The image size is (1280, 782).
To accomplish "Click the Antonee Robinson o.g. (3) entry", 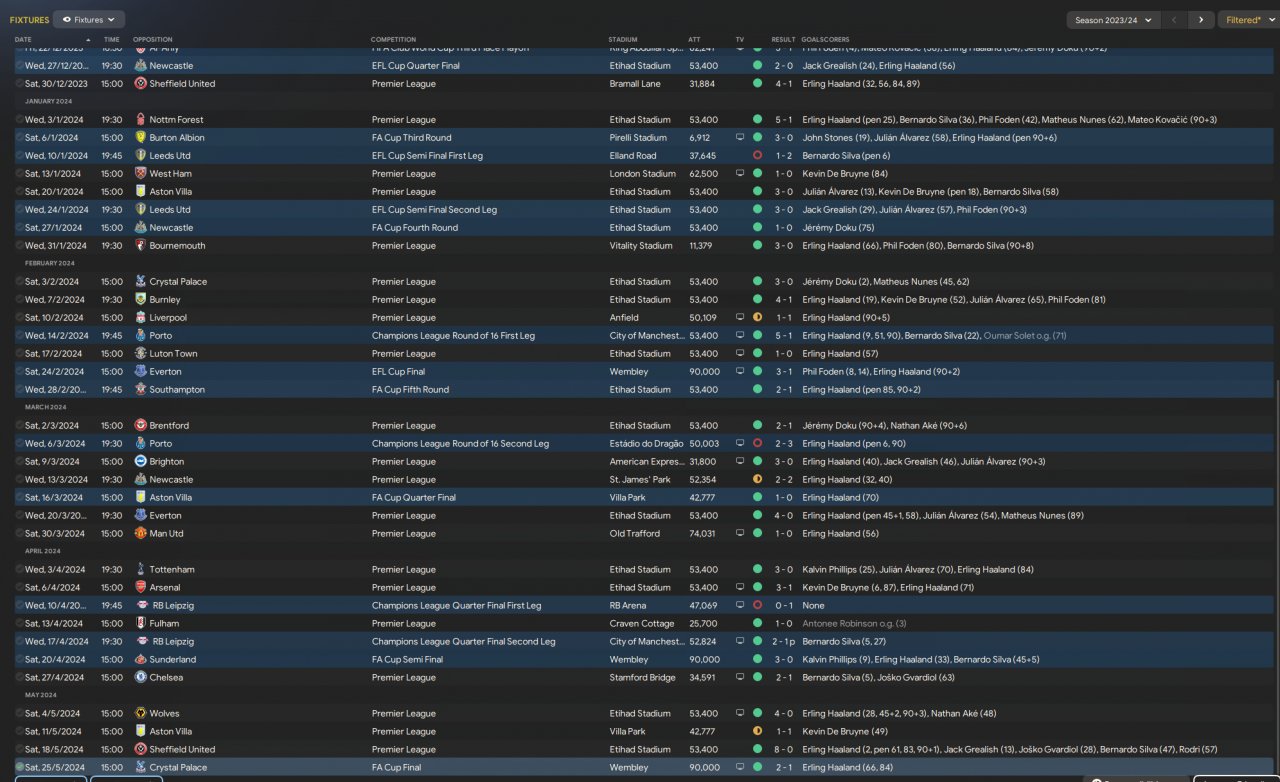I will [x=854, y=624].
